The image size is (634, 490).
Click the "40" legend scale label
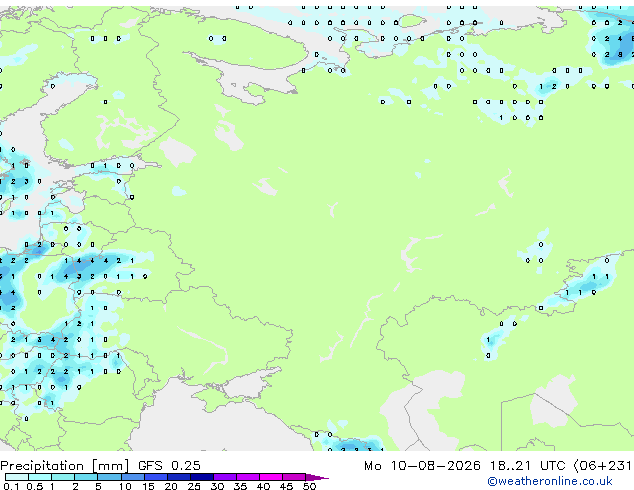coord(263,486)
